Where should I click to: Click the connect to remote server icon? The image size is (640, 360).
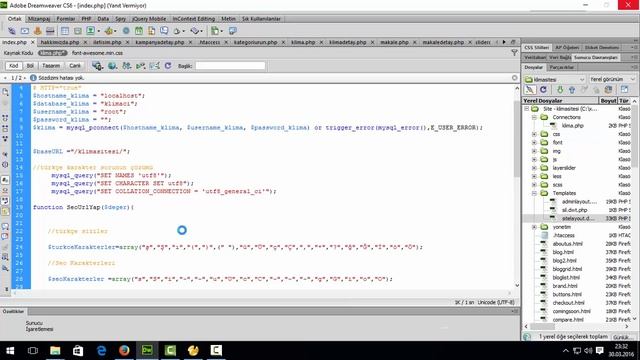(x=530, y=89)
